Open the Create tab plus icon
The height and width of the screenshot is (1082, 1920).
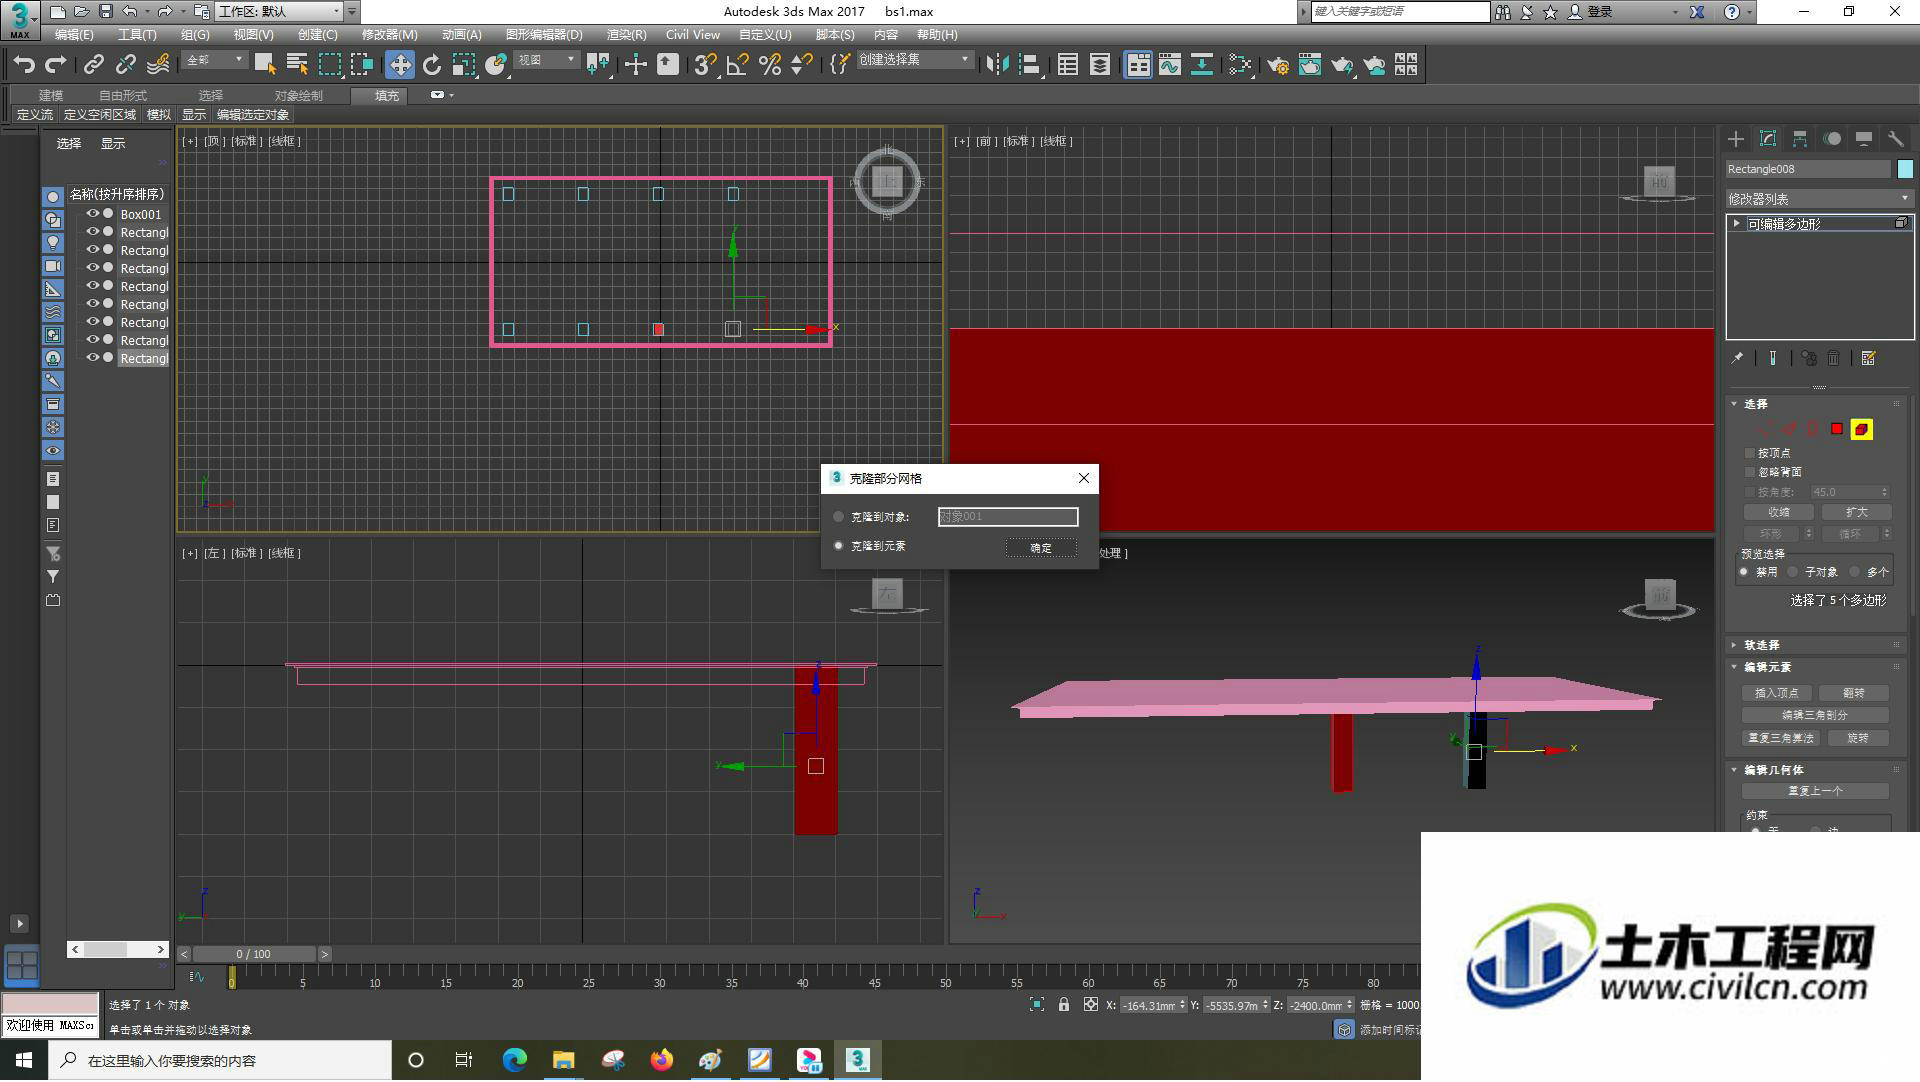[x=1736, y=139]
